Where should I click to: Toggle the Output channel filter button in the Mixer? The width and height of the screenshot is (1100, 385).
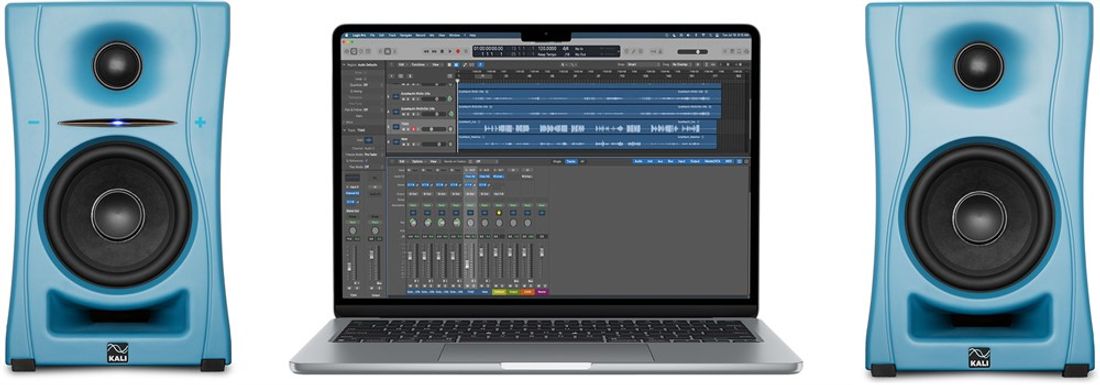pos(695,161)
